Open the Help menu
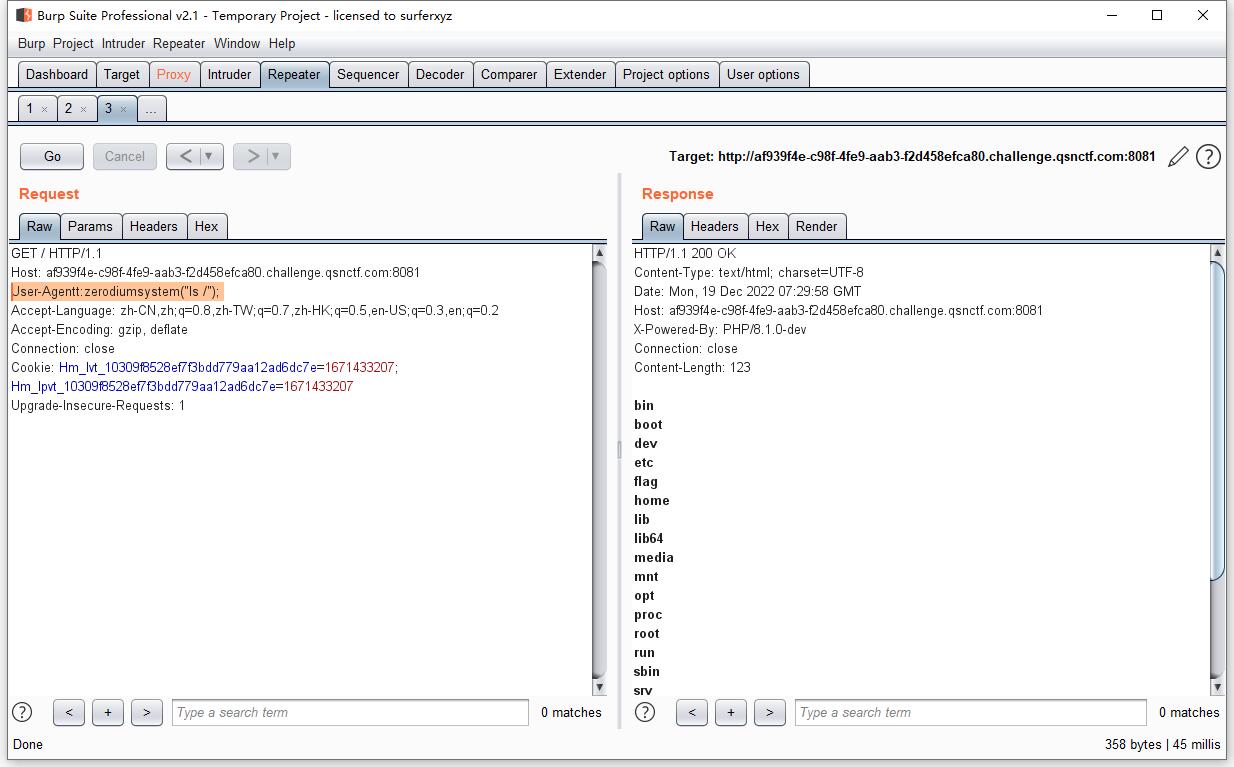The height and width of the screenshot is (767, 1234). pos(282,43)
